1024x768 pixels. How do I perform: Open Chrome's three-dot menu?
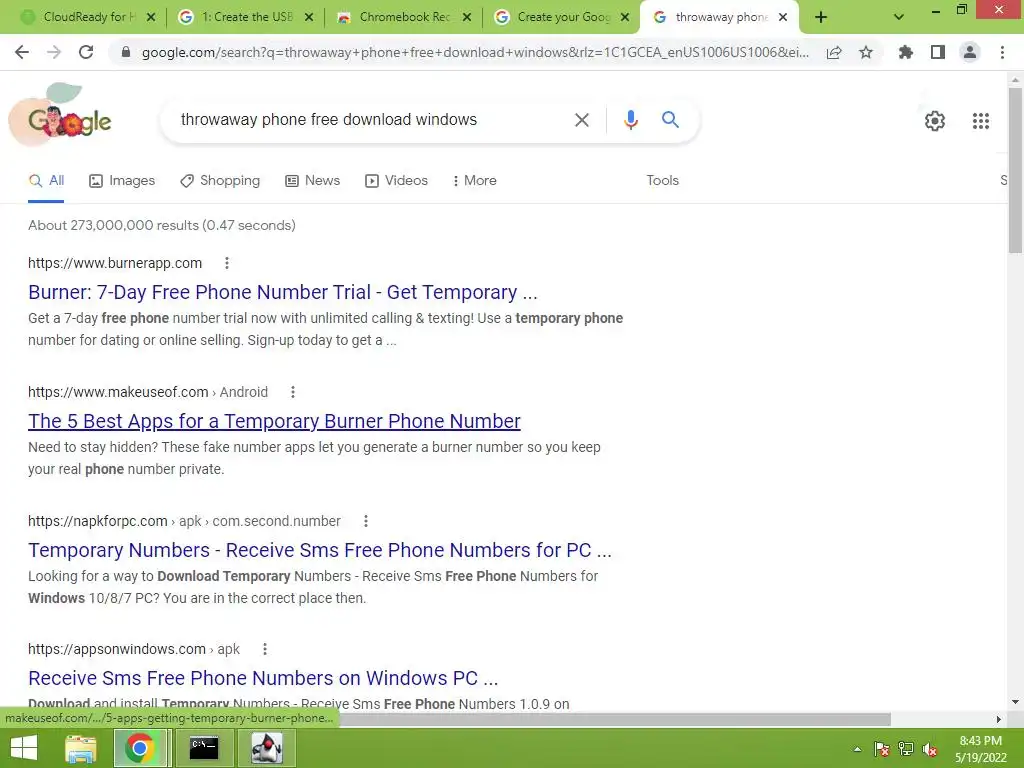pos(1002,52)
